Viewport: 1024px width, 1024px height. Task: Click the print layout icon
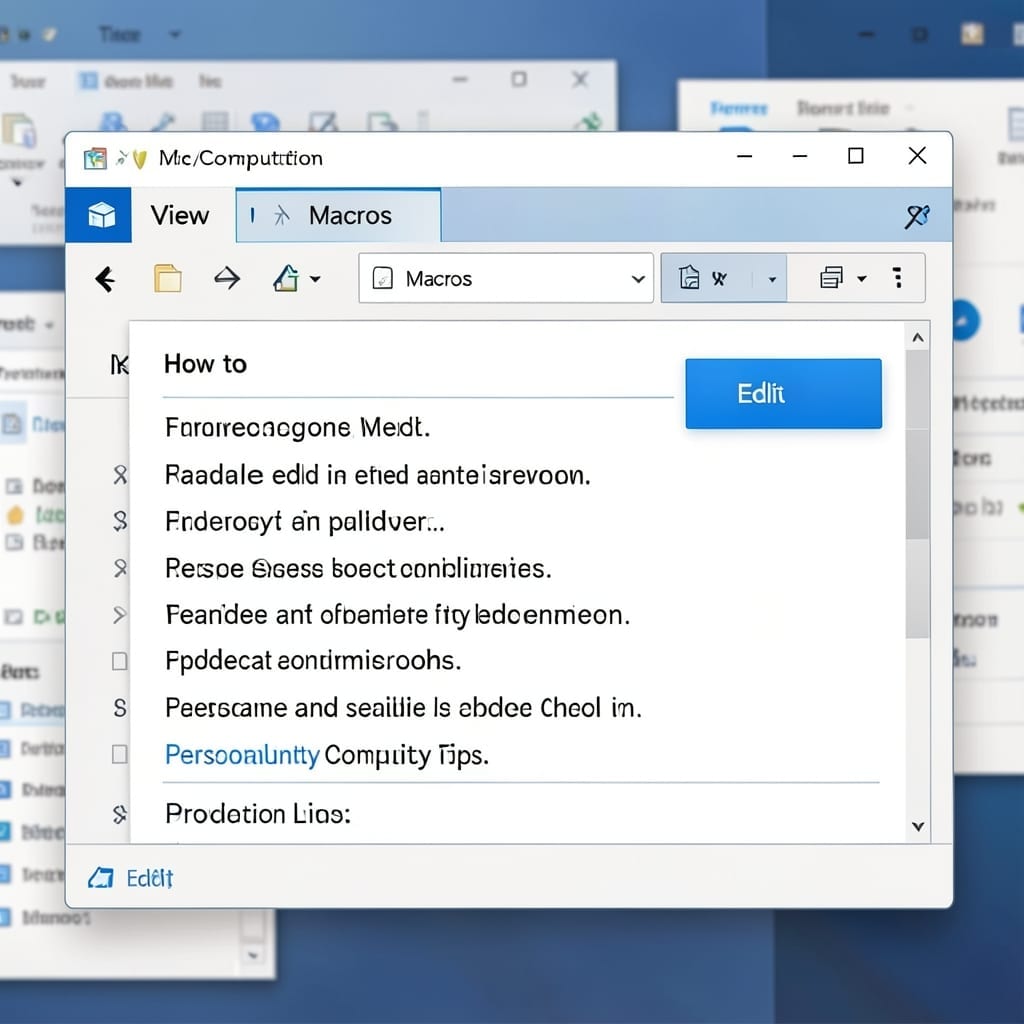831,278
